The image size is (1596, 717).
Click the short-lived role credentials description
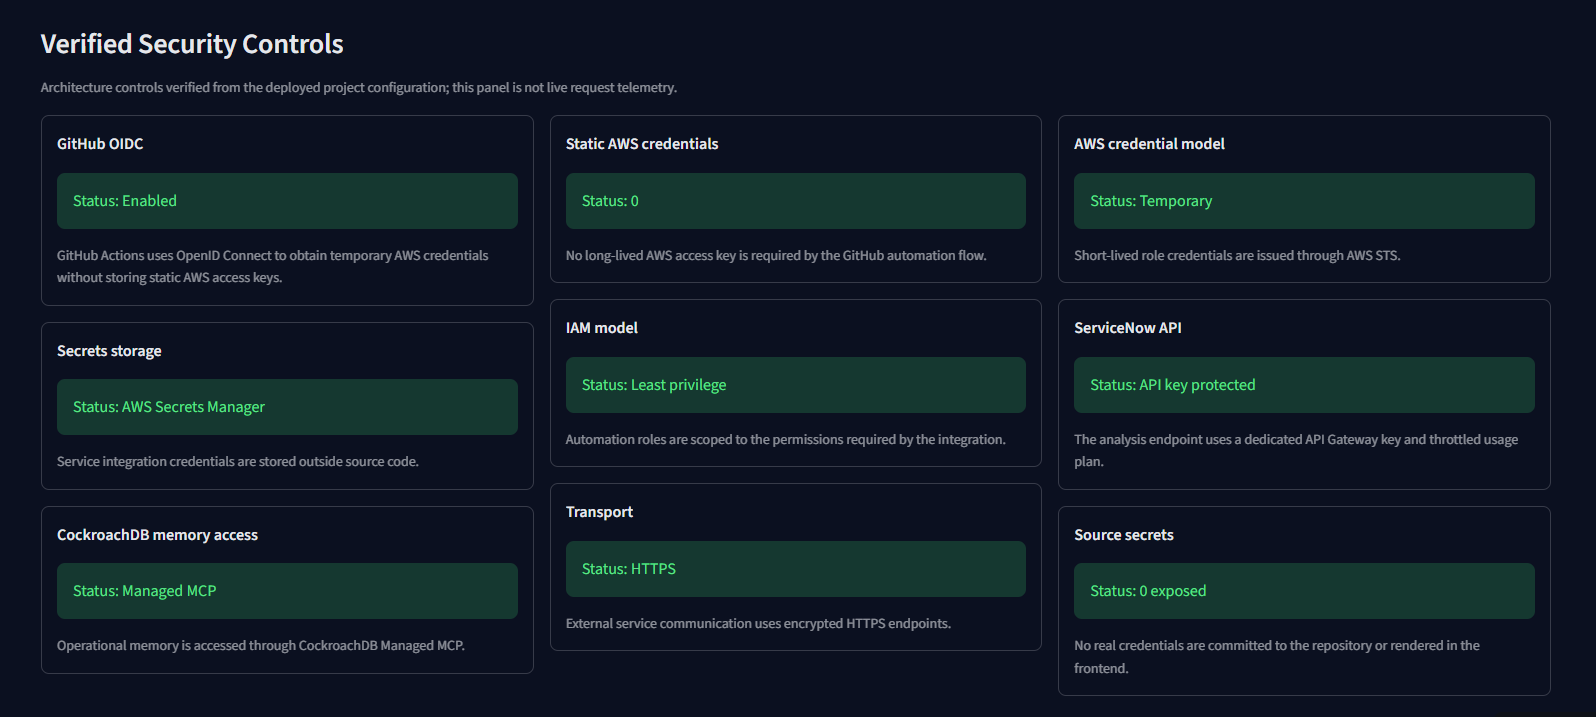[1237, 256]
